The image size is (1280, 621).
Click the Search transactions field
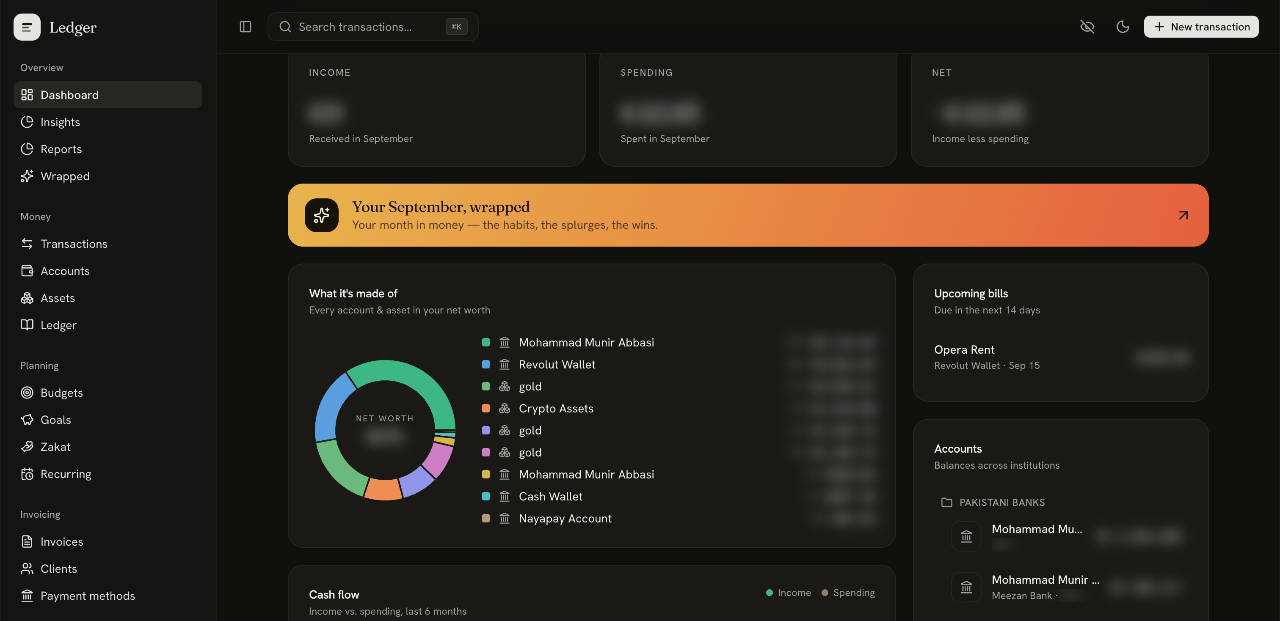[373, 27]
